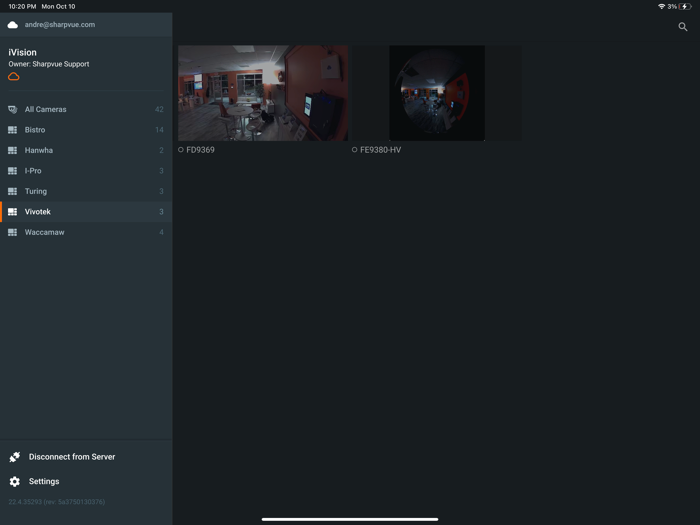This screenshot has height=525, width=700.
Task: Click the 3% battery percentage
Action: 672,7
